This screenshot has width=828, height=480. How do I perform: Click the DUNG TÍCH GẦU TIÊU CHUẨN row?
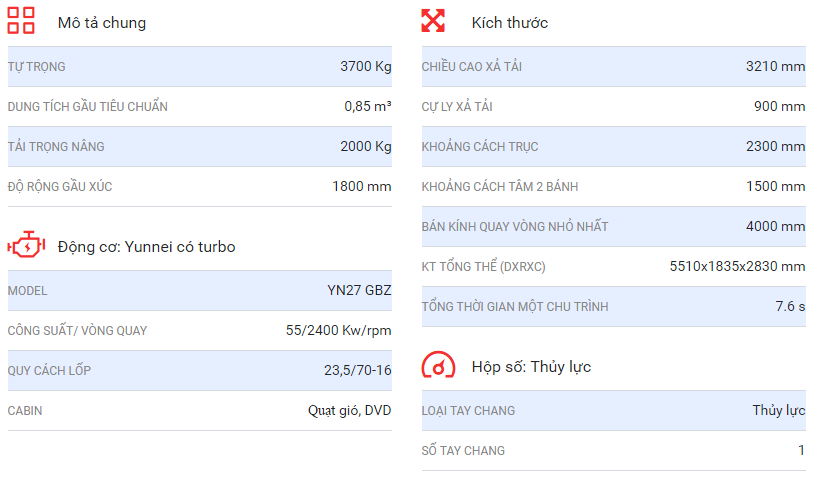pyautogui.click(x=88, y=107)
